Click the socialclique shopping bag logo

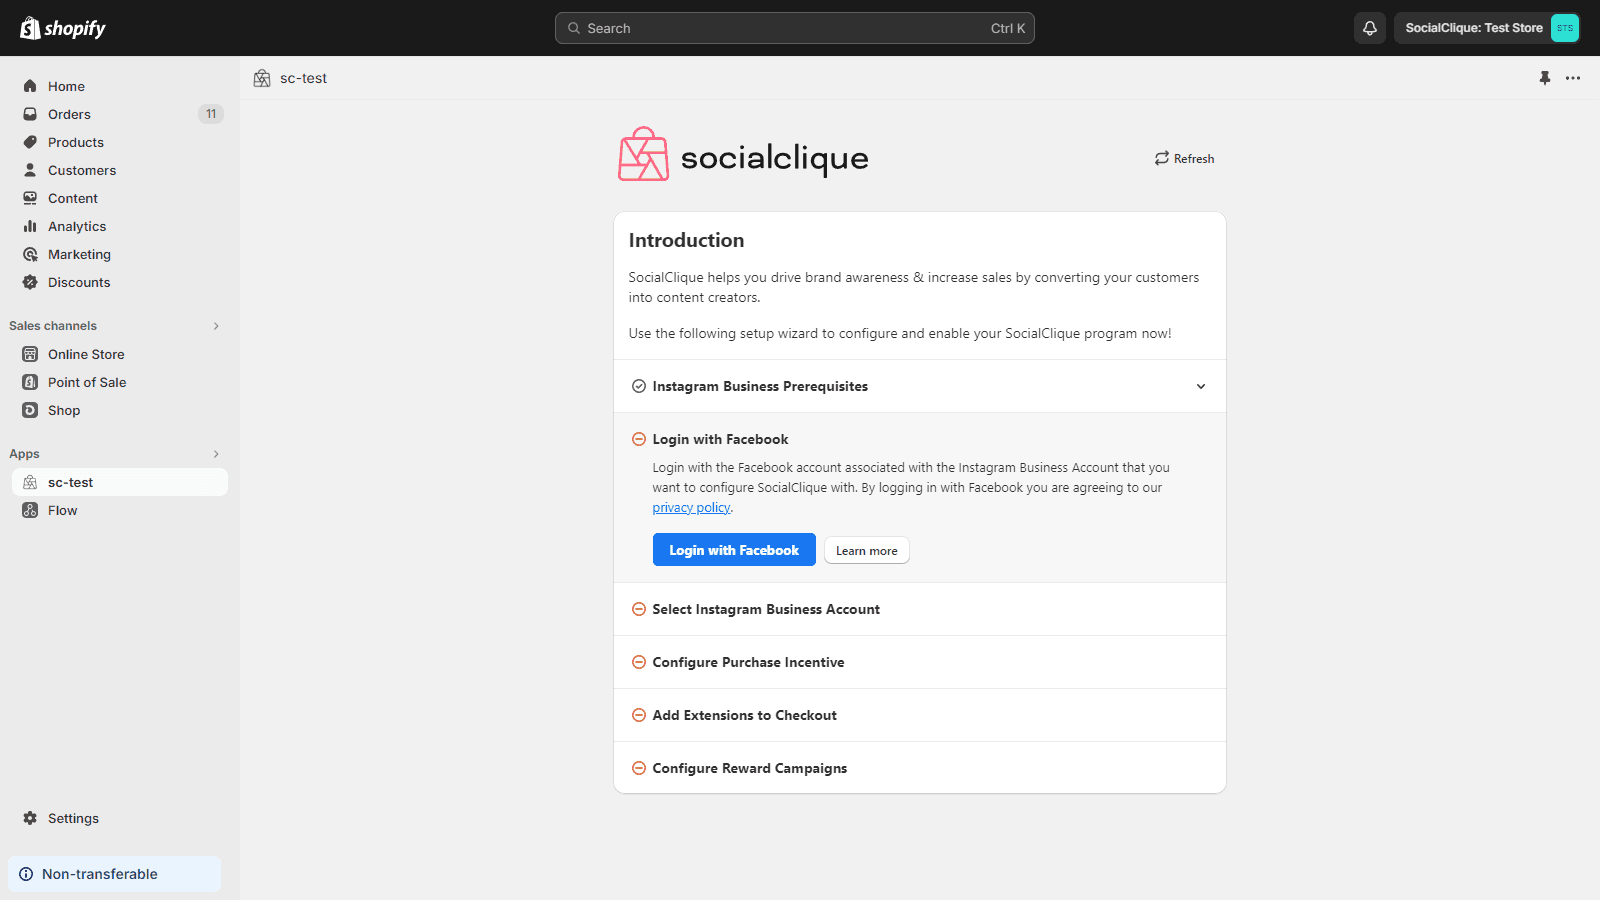point(643,155)
